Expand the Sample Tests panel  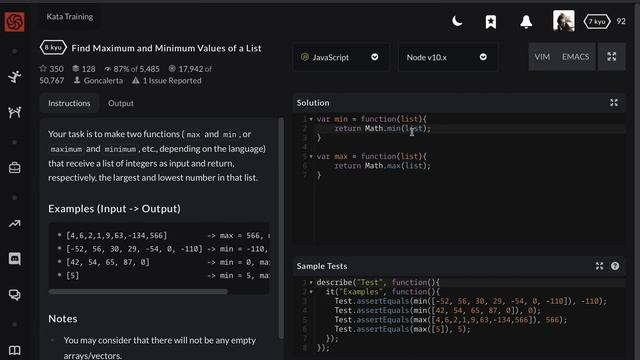599,266
